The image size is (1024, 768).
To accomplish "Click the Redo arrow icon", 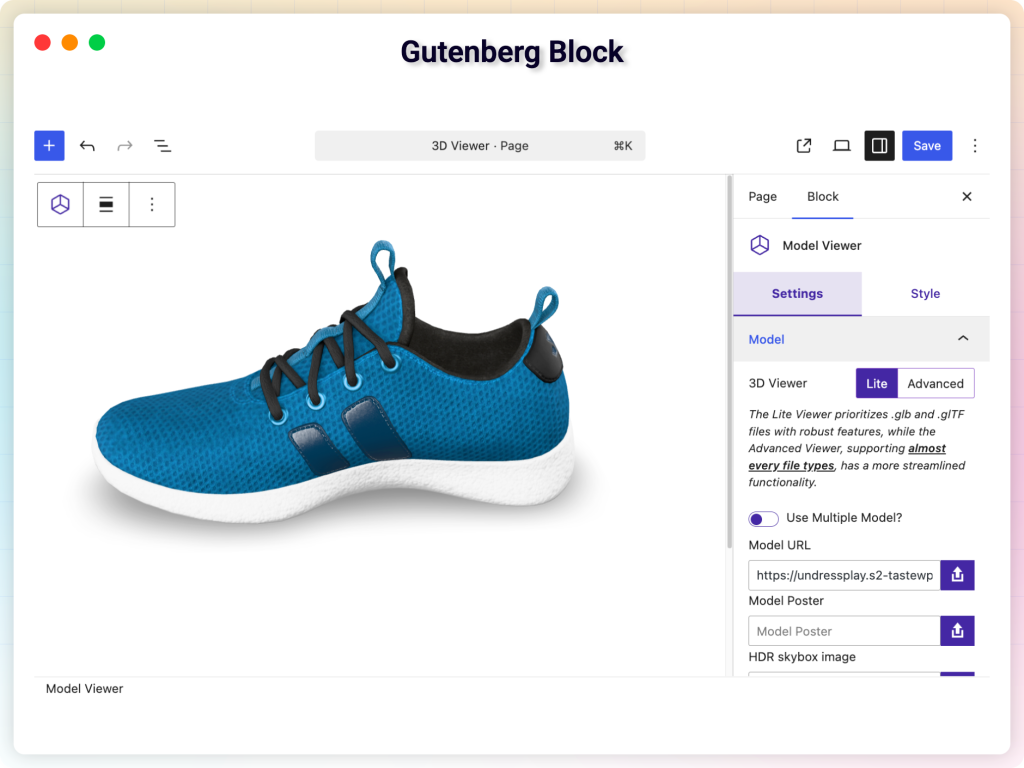I will tap(124, 145).
